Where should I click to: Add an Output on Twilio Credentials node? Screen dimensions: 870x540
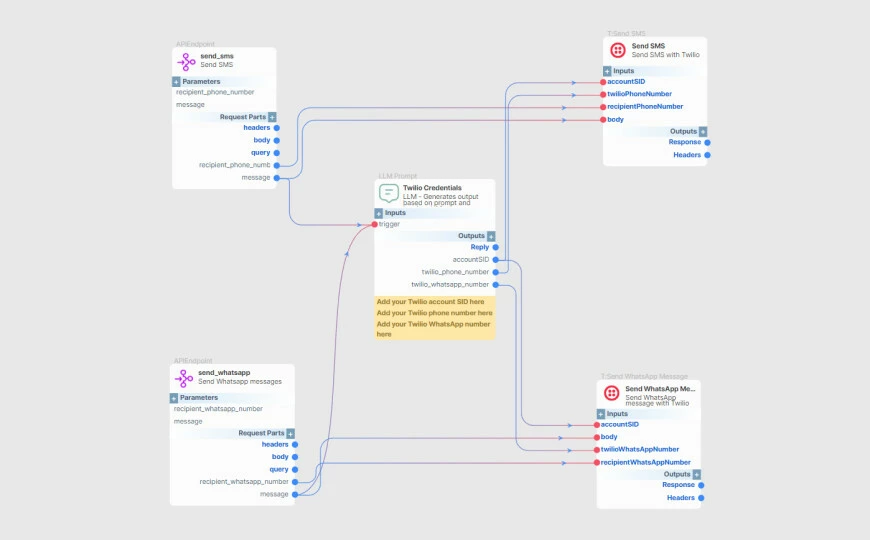point(491,236)
